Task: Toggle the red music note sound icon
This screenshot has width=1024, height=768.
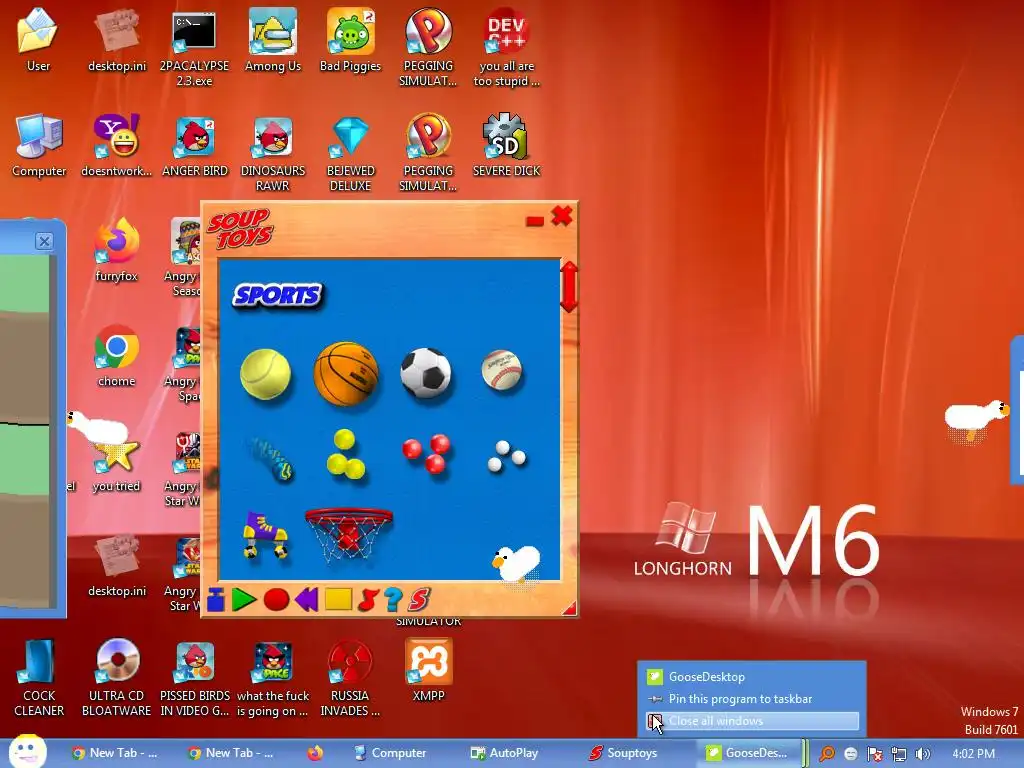Action: coord(368,599)
